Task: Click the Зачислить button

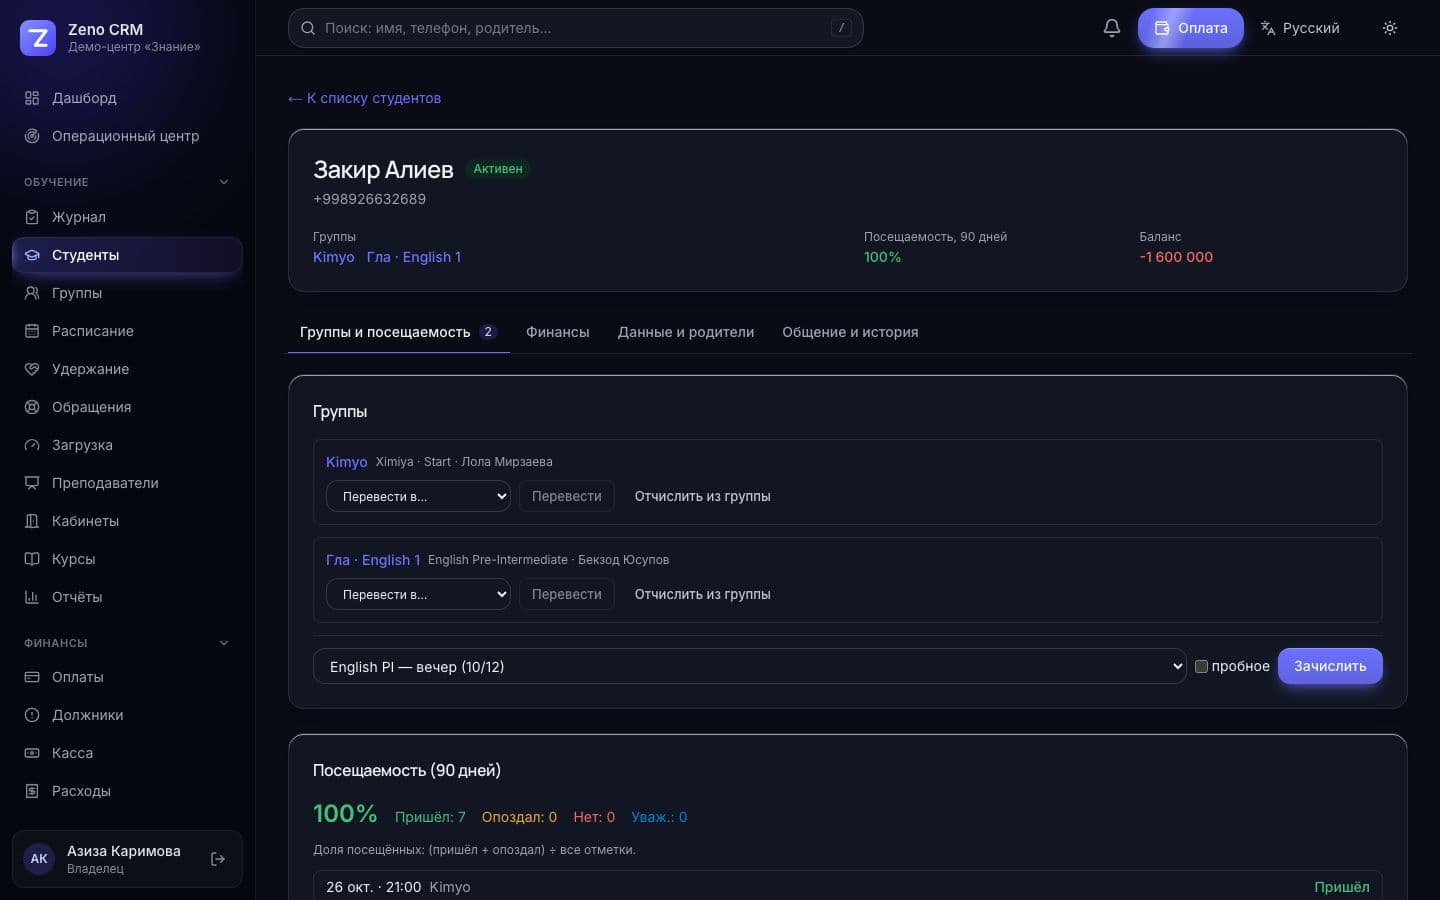Action: [1330, 666]
